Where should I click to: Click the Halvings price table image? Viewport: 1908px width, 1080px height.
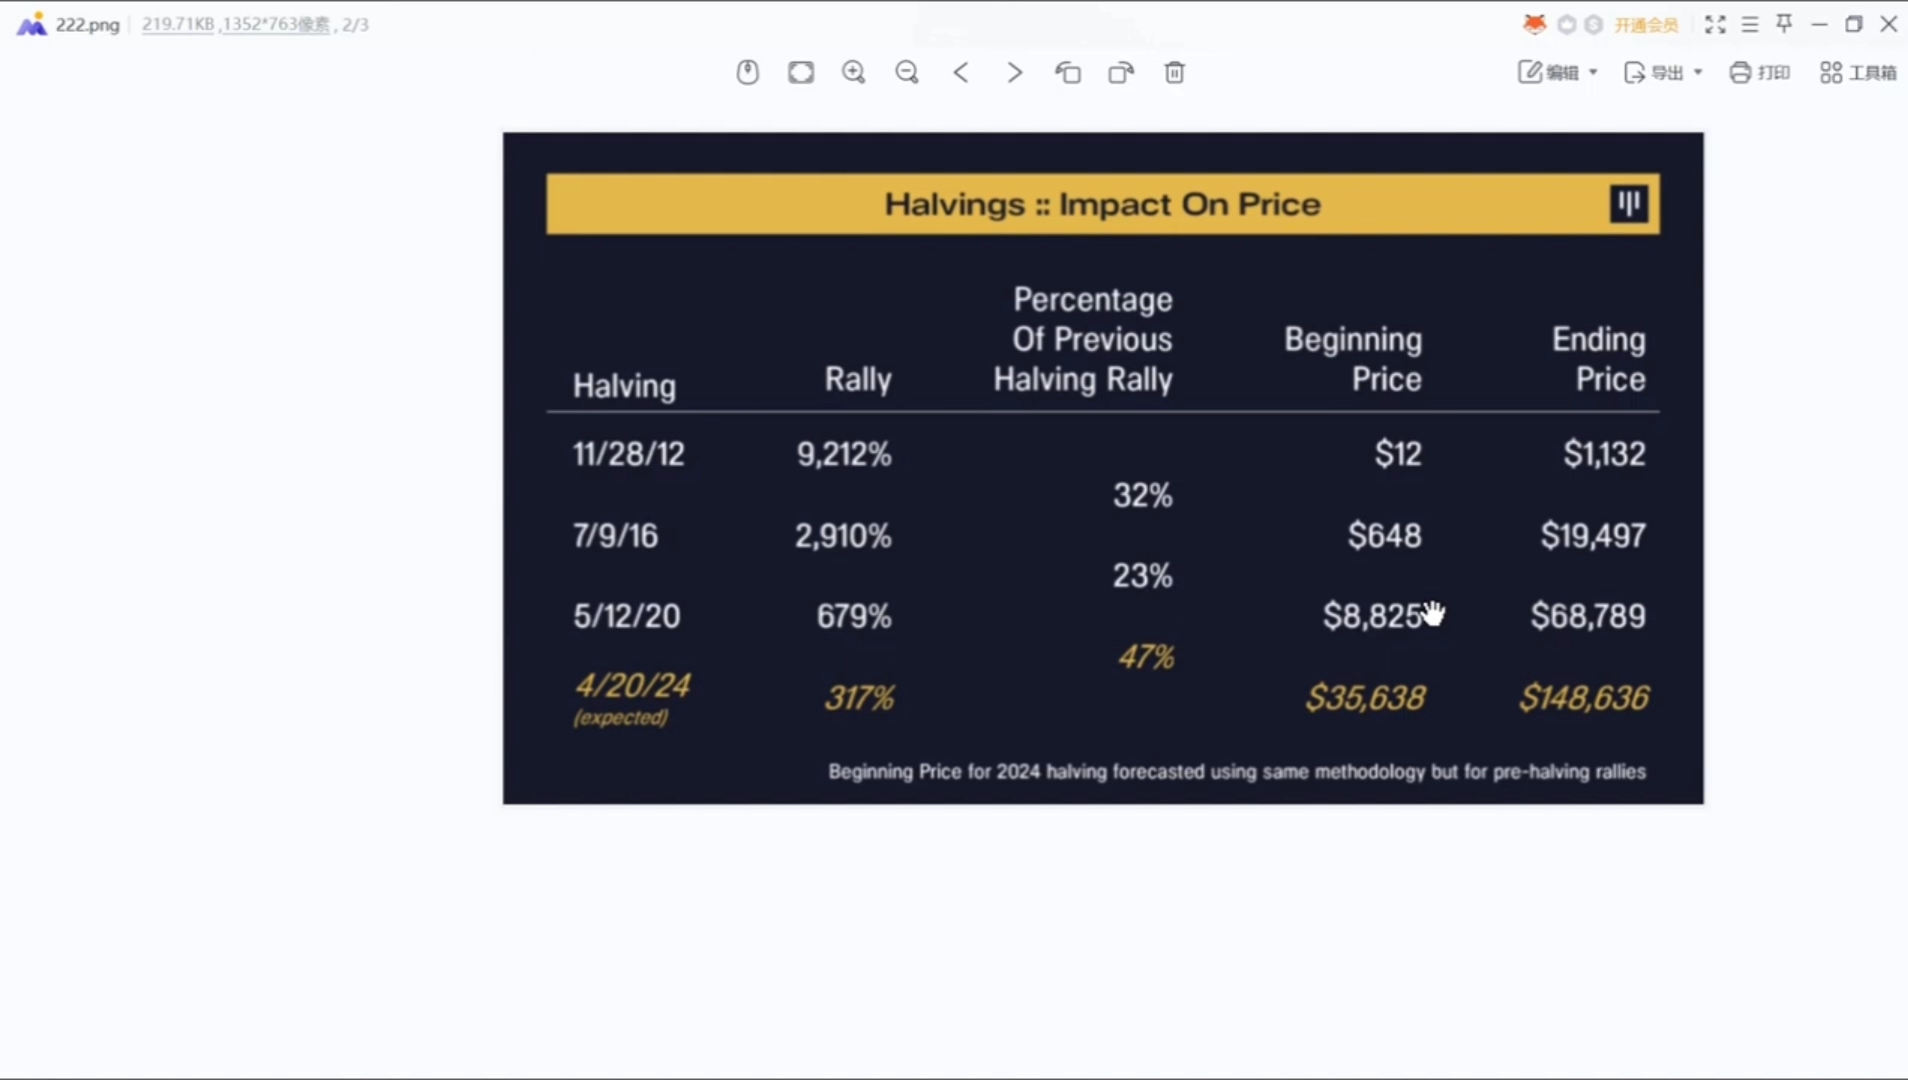1103,468
